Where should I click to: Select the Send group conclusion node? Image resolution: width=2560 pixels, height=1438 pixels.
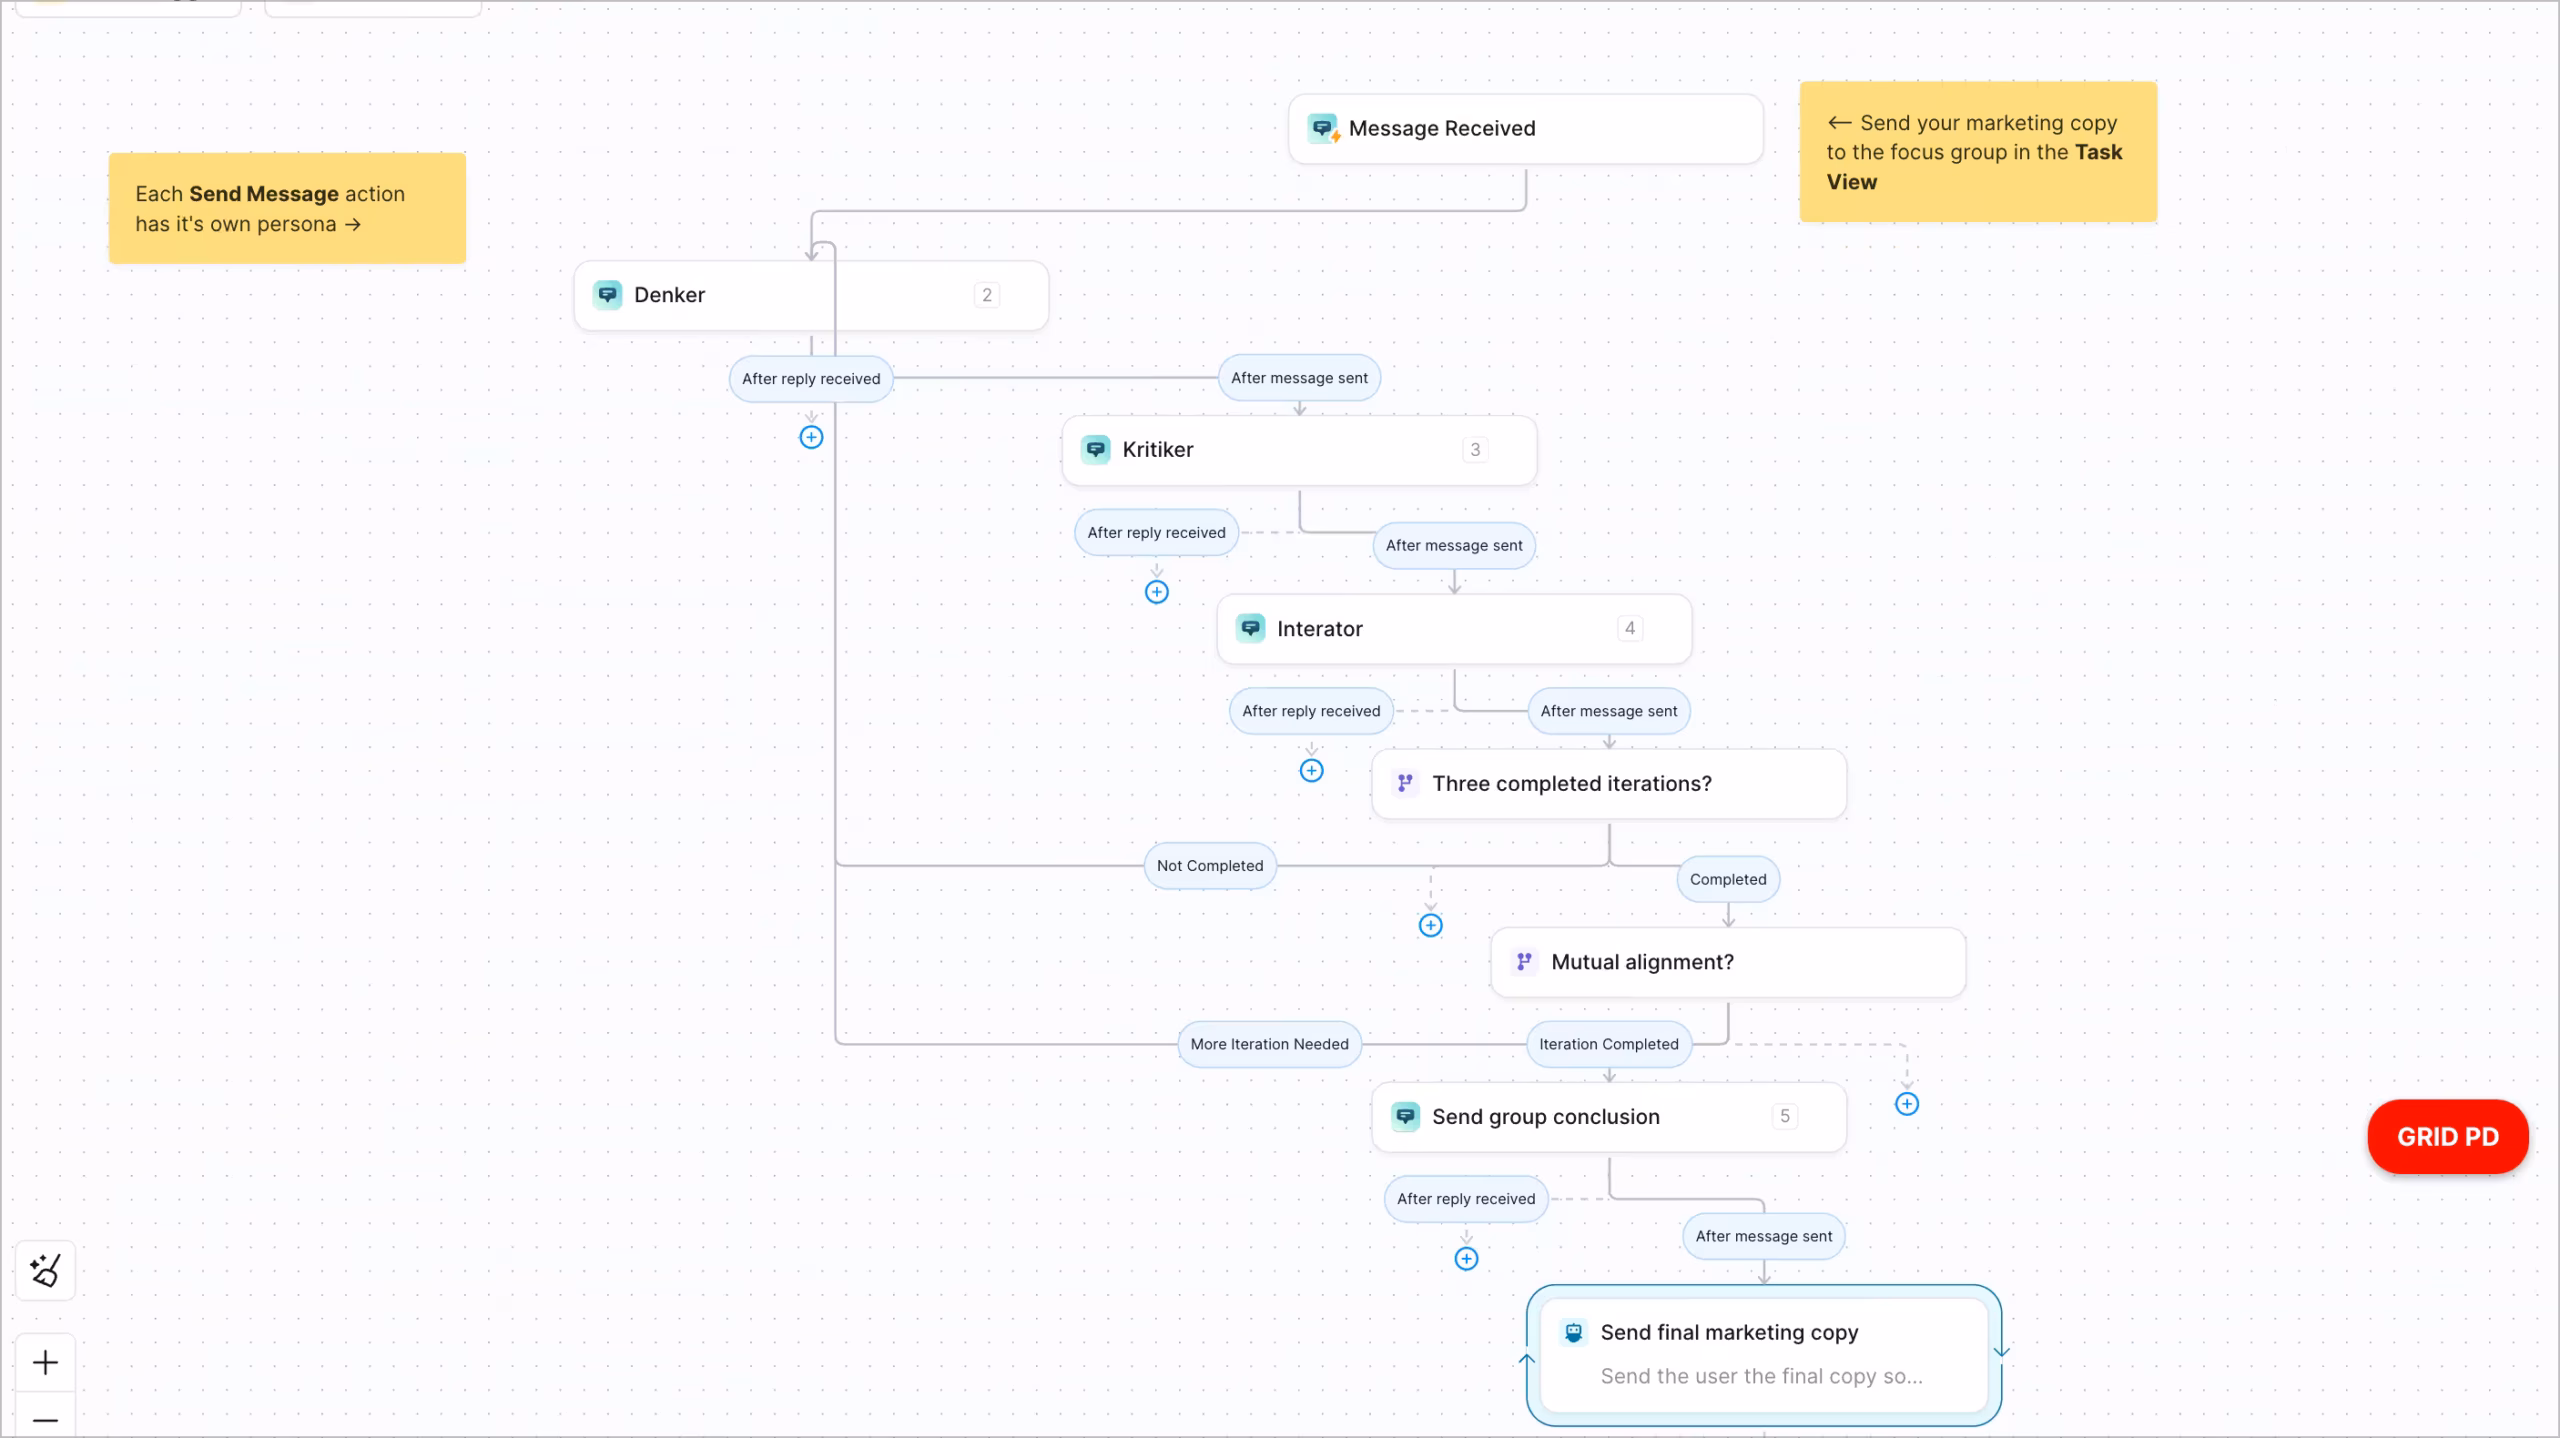[x=1609, y=1116]
